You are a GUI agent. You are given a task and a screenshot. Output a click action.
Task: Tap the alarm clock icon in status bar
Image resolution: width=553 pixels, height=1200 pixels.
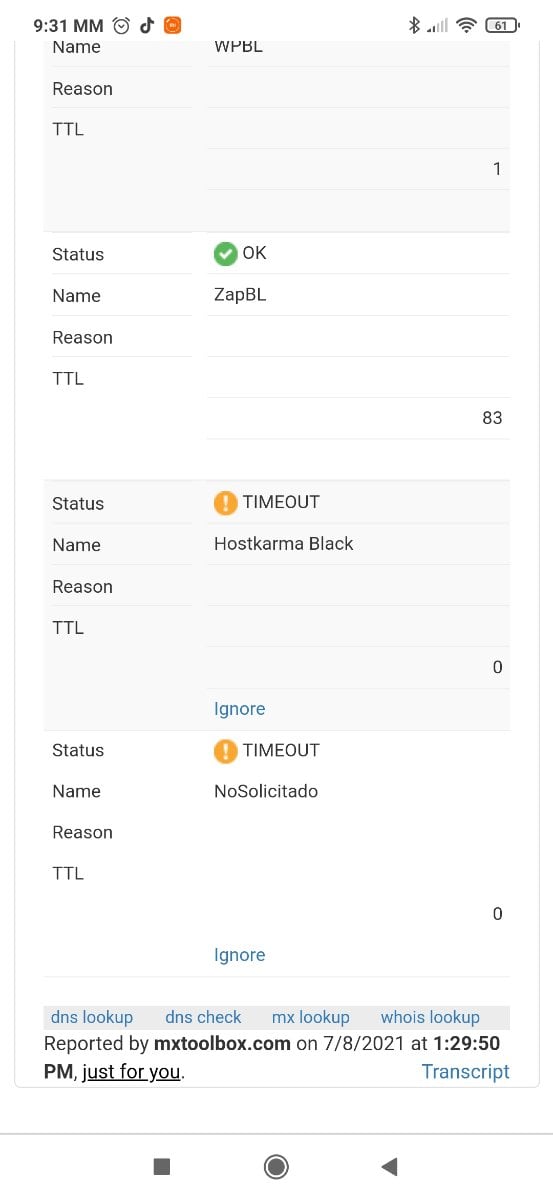pos(122,26)
